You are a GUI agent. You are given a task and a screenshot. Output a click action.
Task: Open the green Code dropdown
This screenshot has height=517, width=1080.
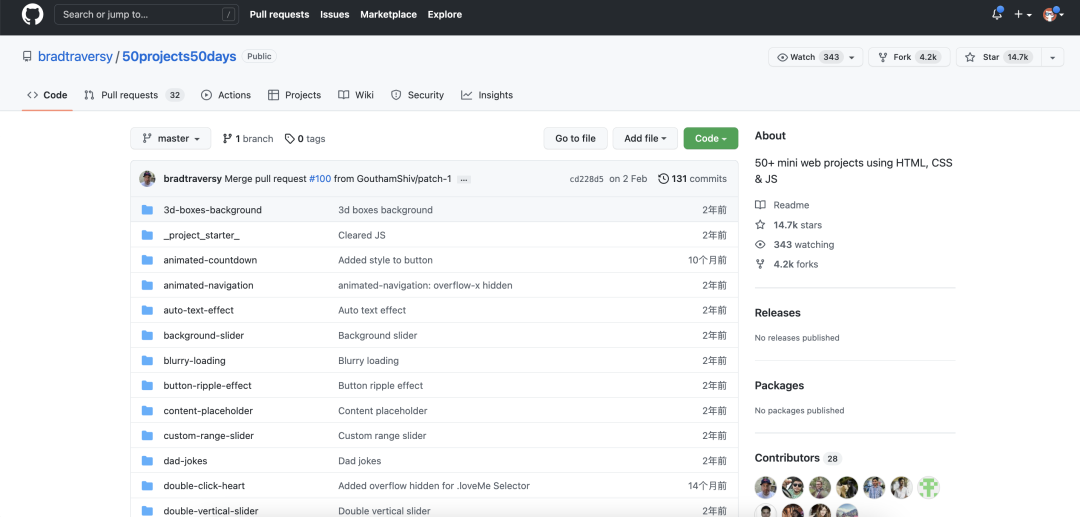click(711, 138)
